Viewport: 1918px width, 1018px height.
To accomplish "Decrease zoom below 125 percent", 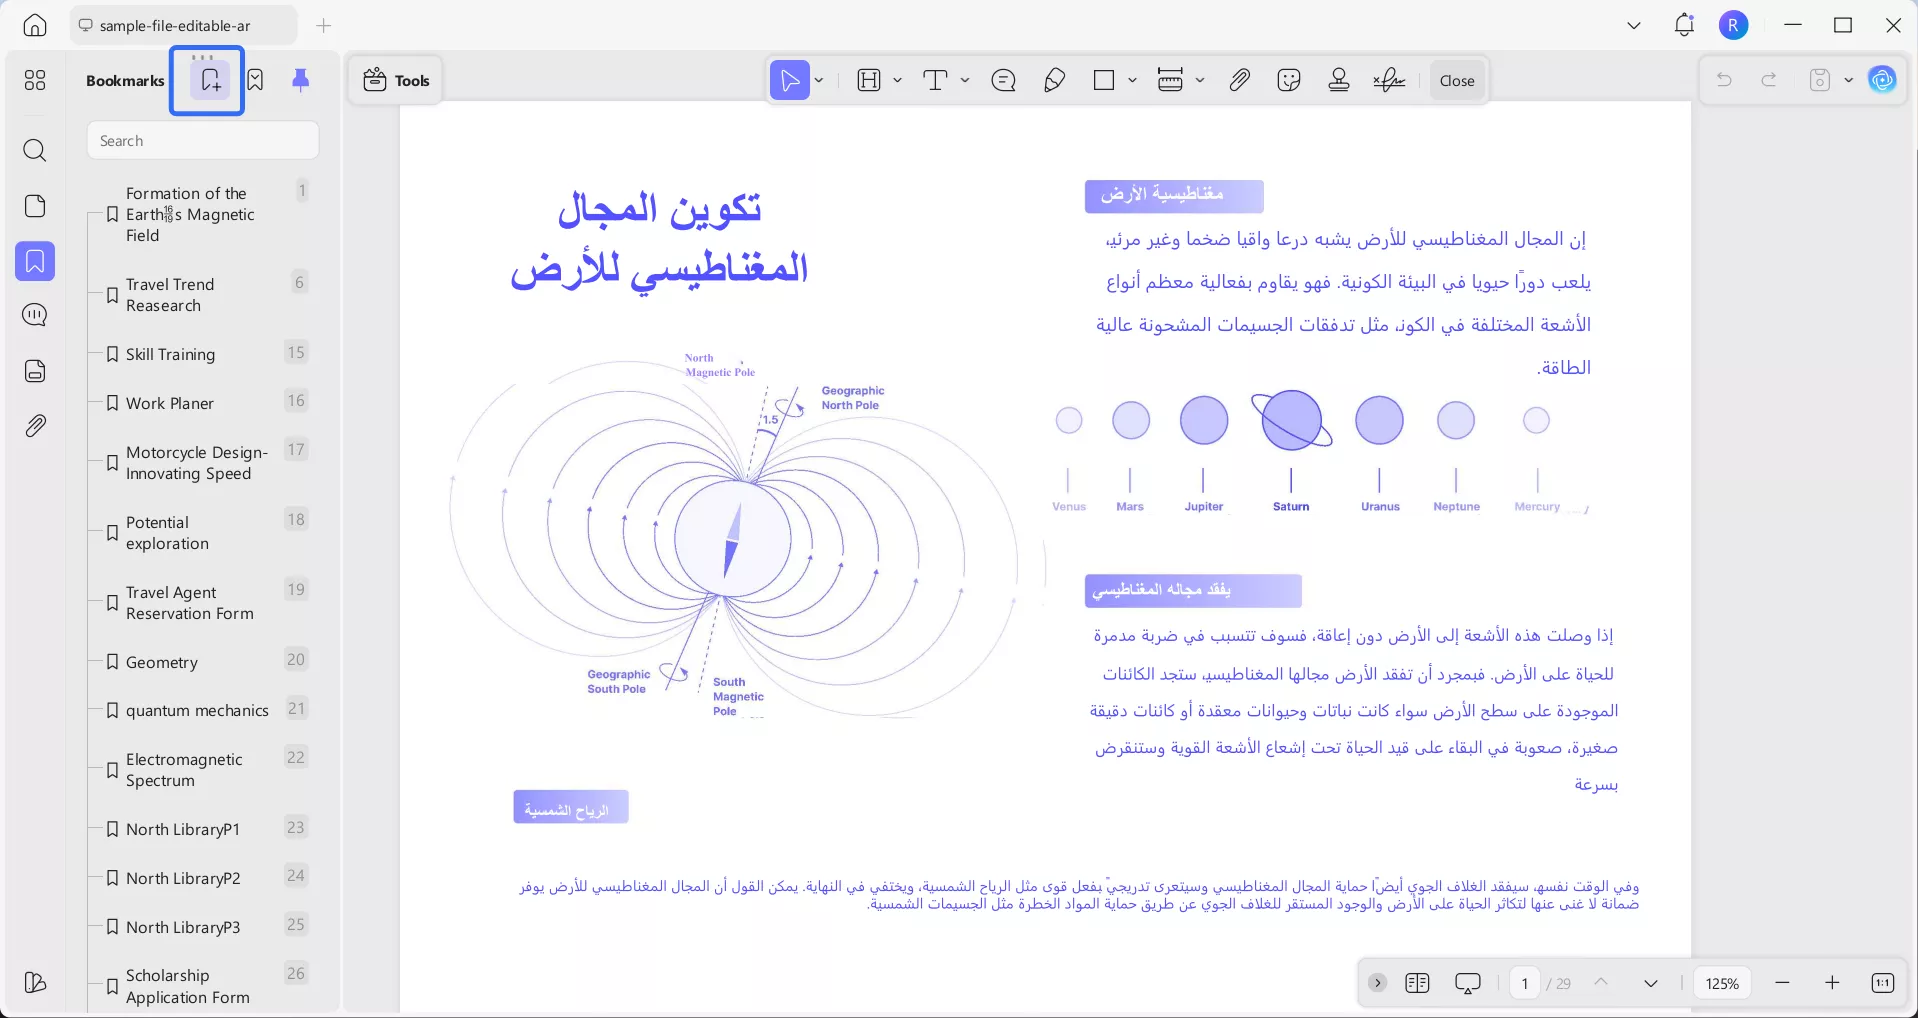I will pos(1783,983).
